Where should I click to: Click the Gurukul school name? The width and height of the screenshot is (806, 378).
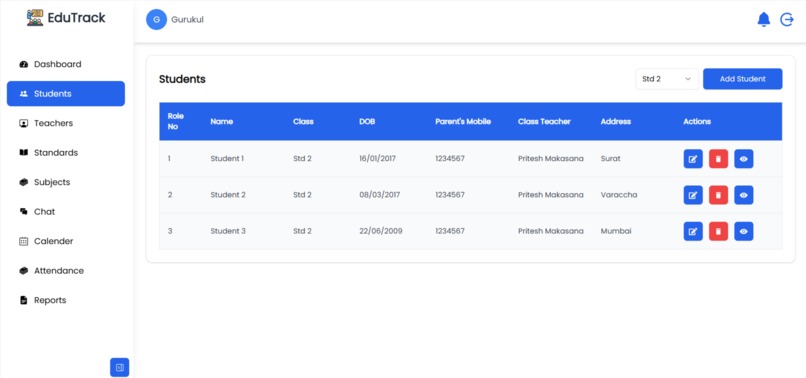coord(187,20)
